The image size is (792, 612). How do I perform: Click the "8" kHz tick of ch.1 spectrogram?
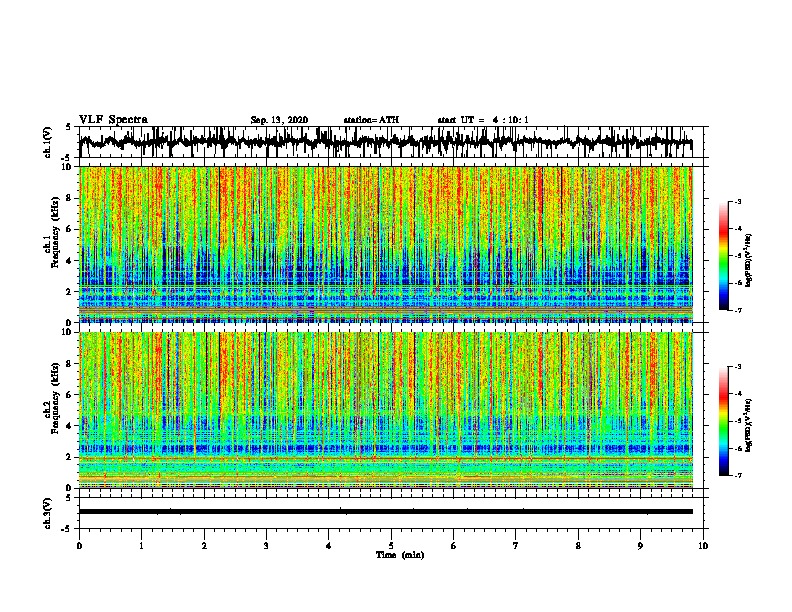(70, 198)
